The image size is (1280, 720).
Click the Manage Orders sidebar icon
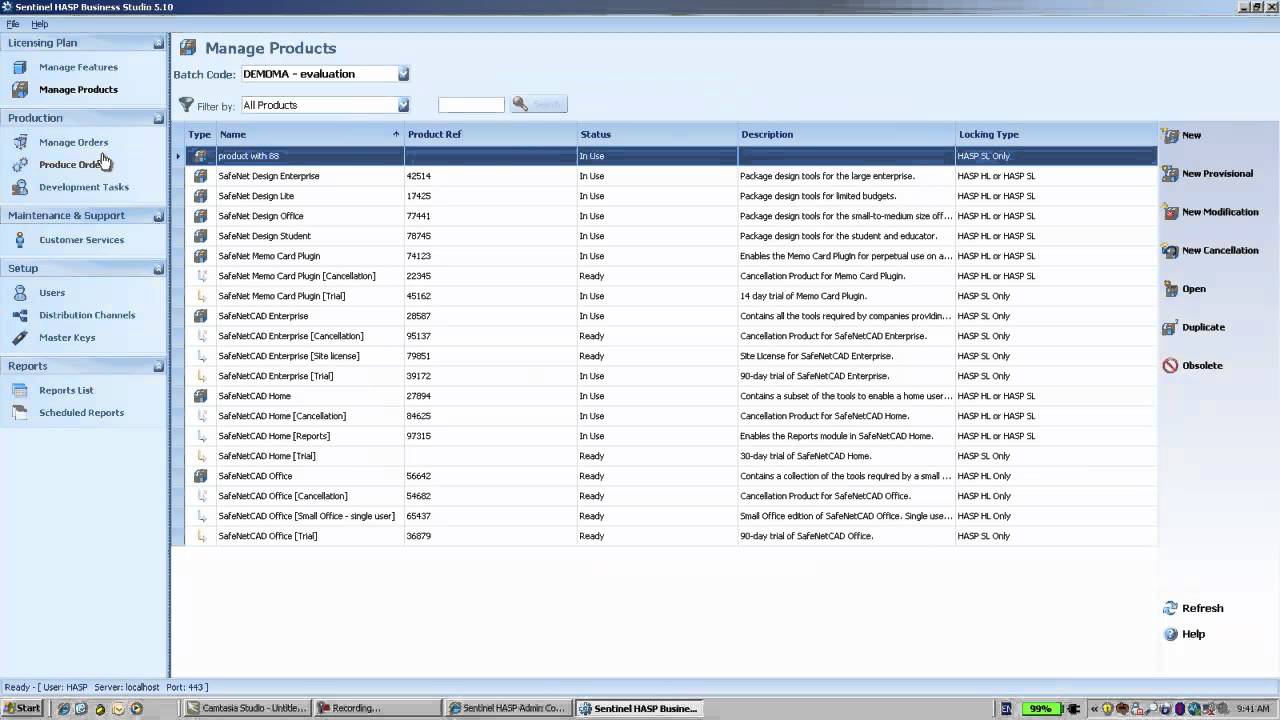[x=20, y=142]
